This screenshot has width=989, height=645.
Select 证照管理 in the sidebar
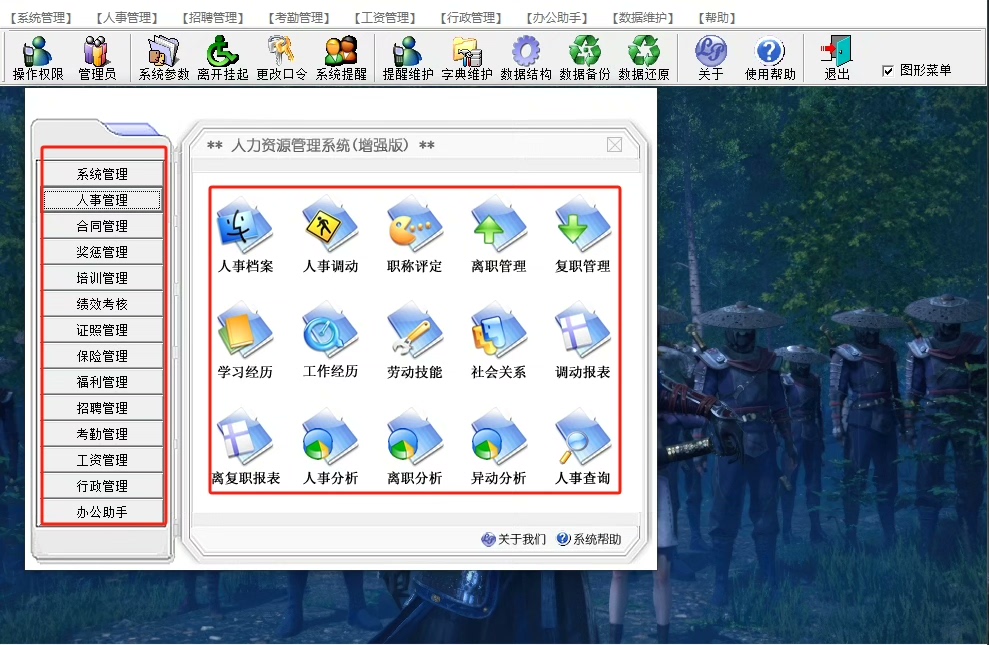pyautogui.click(x=102, y=330)
